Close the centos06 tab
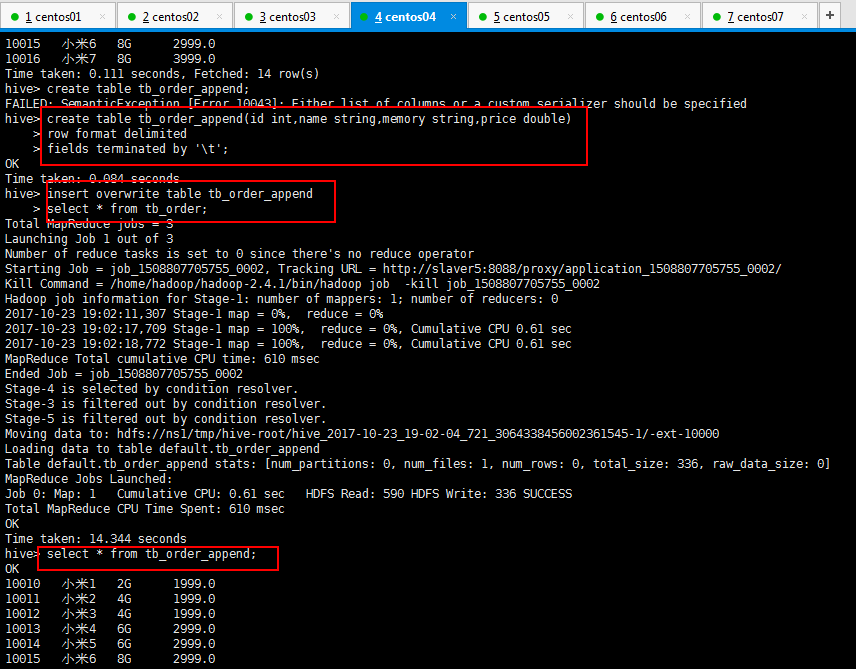Image resolution: width=856 pixels, height=669 pixels. coord(687,17)
